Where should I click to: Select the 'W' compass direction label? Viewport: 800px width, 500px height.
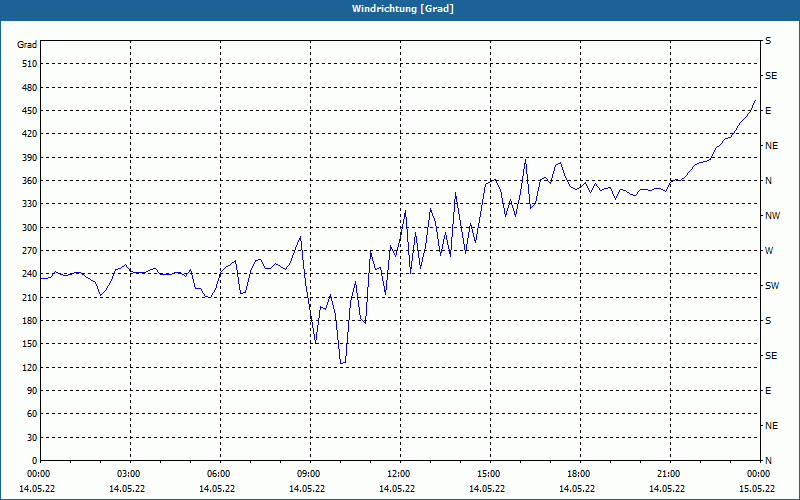click(769, 251)
